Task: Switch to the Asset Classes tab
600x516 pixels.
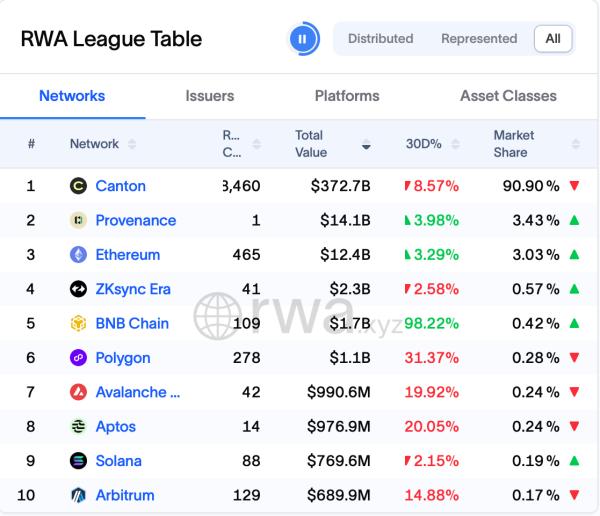Action: point(508,96)
